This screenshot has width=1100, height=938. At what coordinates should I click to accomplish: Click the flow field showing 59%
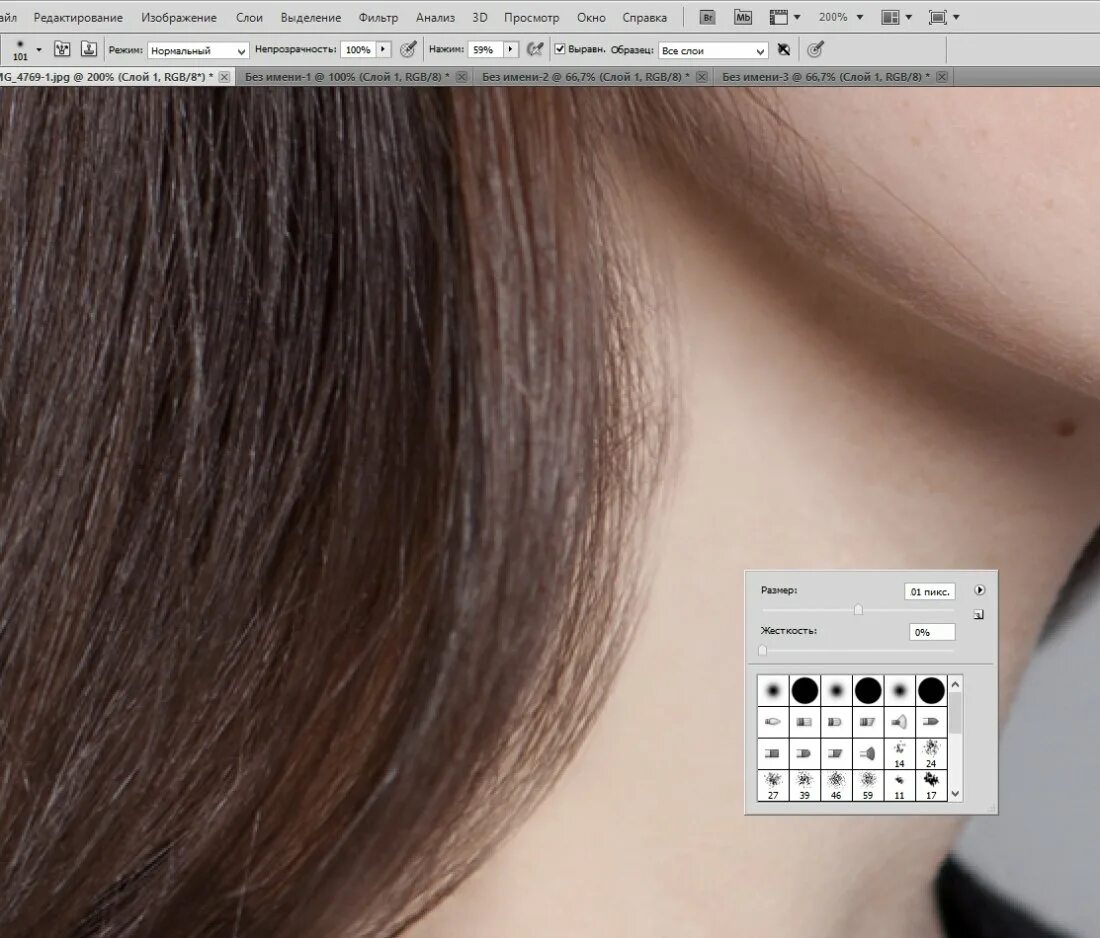[x=484, y=50]
